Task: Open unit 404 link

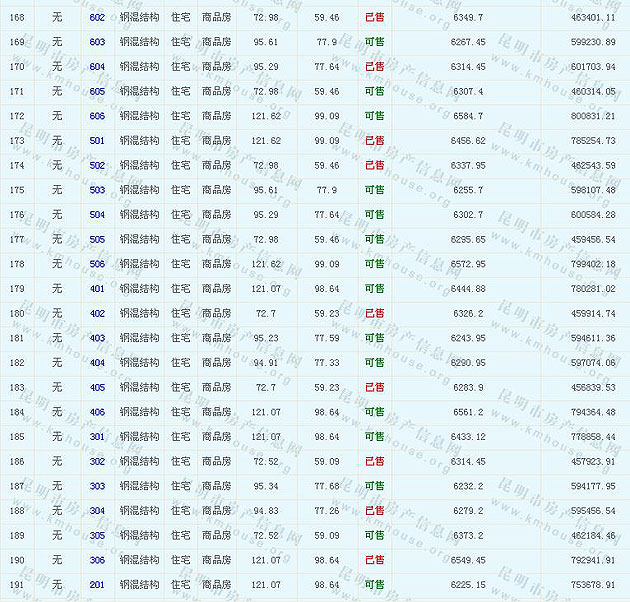Action: (x=97, y=363)
